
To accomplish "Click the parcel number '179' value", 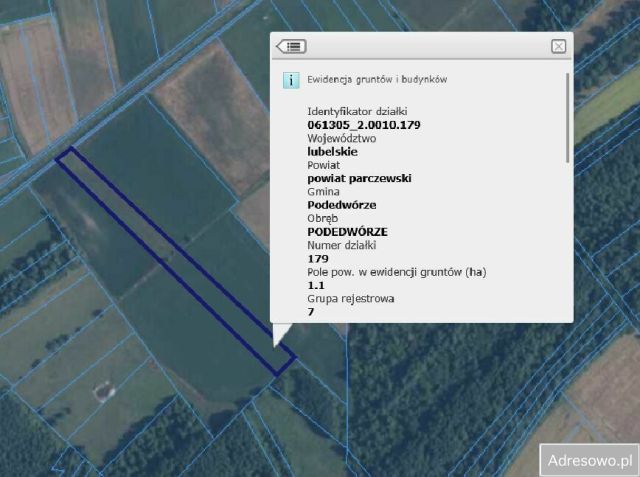I will pyautogui.click(x=318, y=259).
